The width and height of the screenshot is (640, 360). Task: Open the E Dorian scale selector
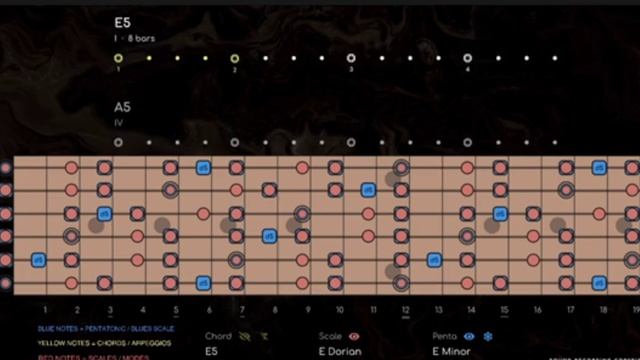point(340,351)
